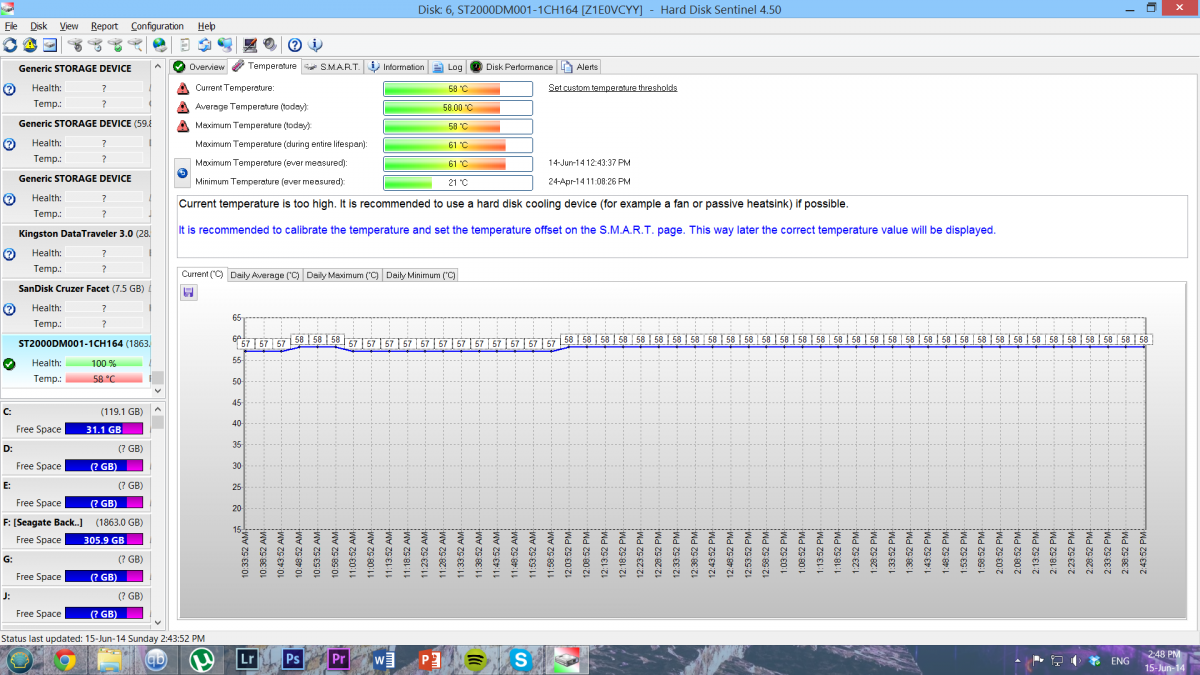Click the yellow warning alert toolbar icon
1200x675 pixels.
(30, 45)
